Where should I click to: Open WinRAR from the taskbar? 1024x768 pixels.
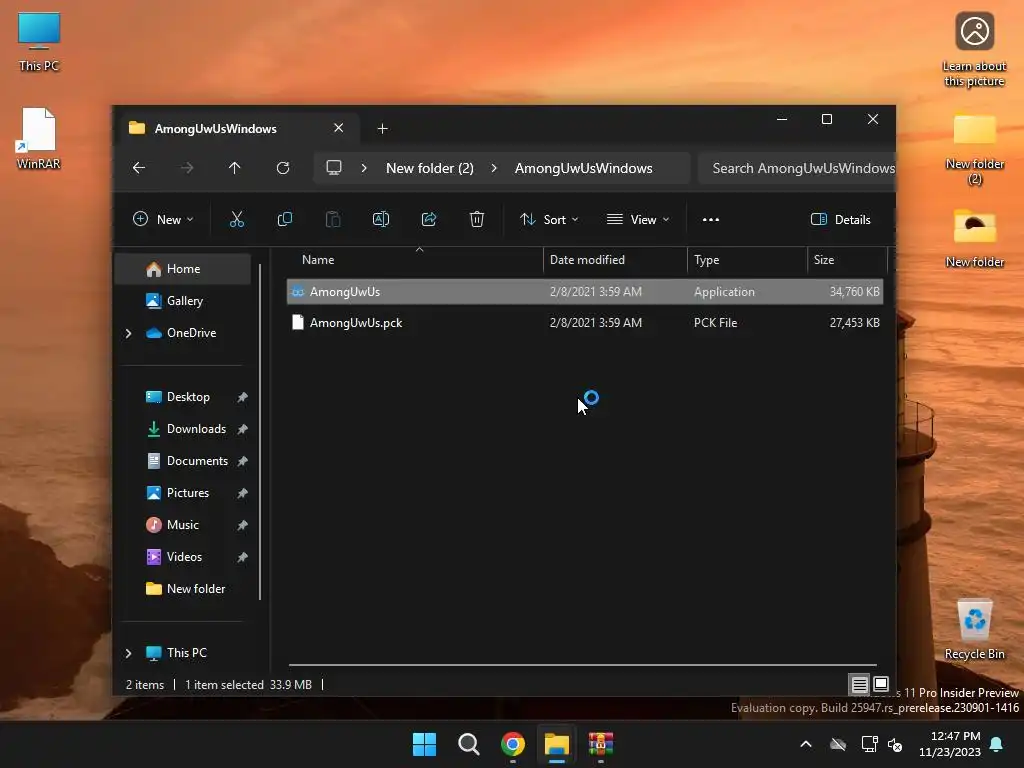[601, 744]
